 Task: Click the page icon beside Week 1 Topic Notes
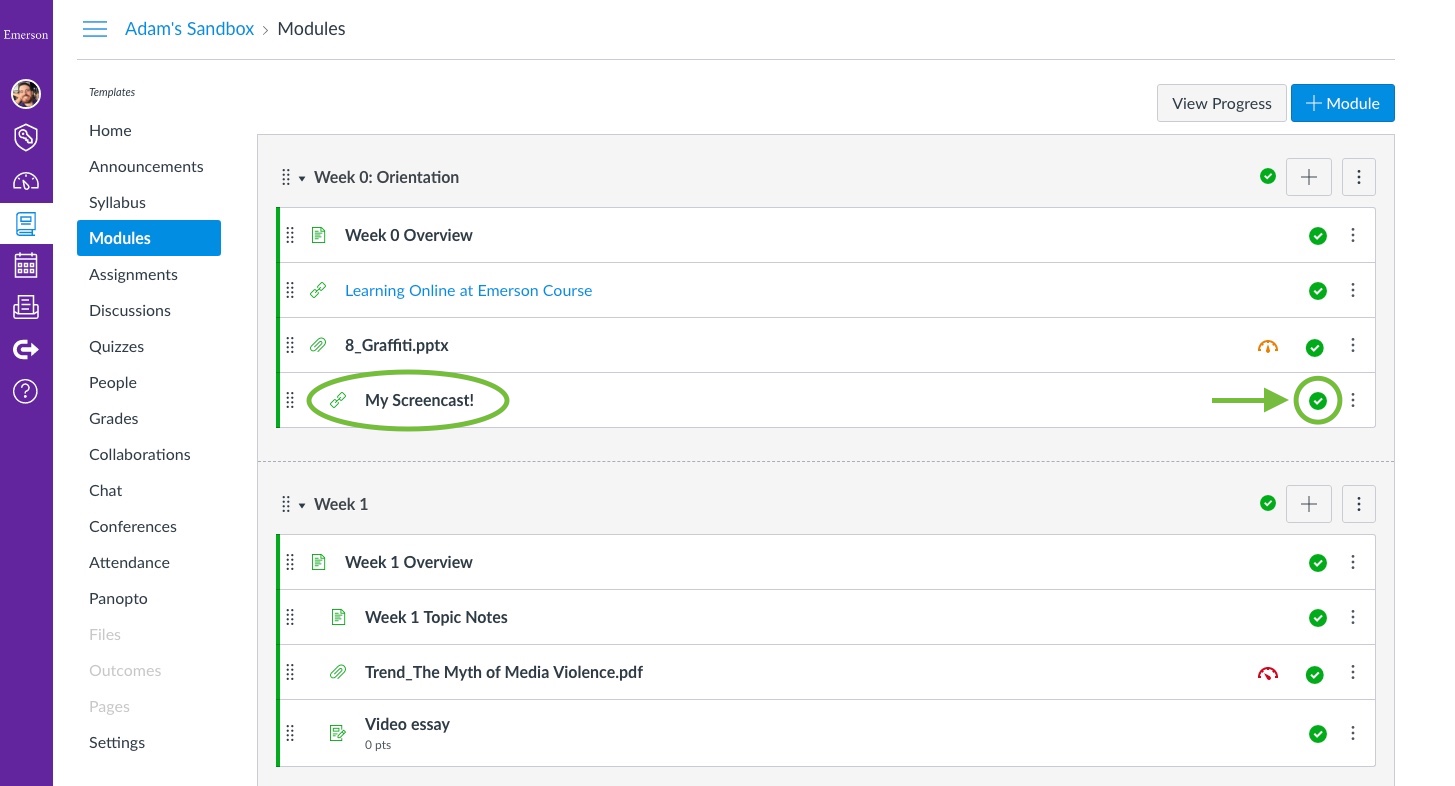(338, 617)
